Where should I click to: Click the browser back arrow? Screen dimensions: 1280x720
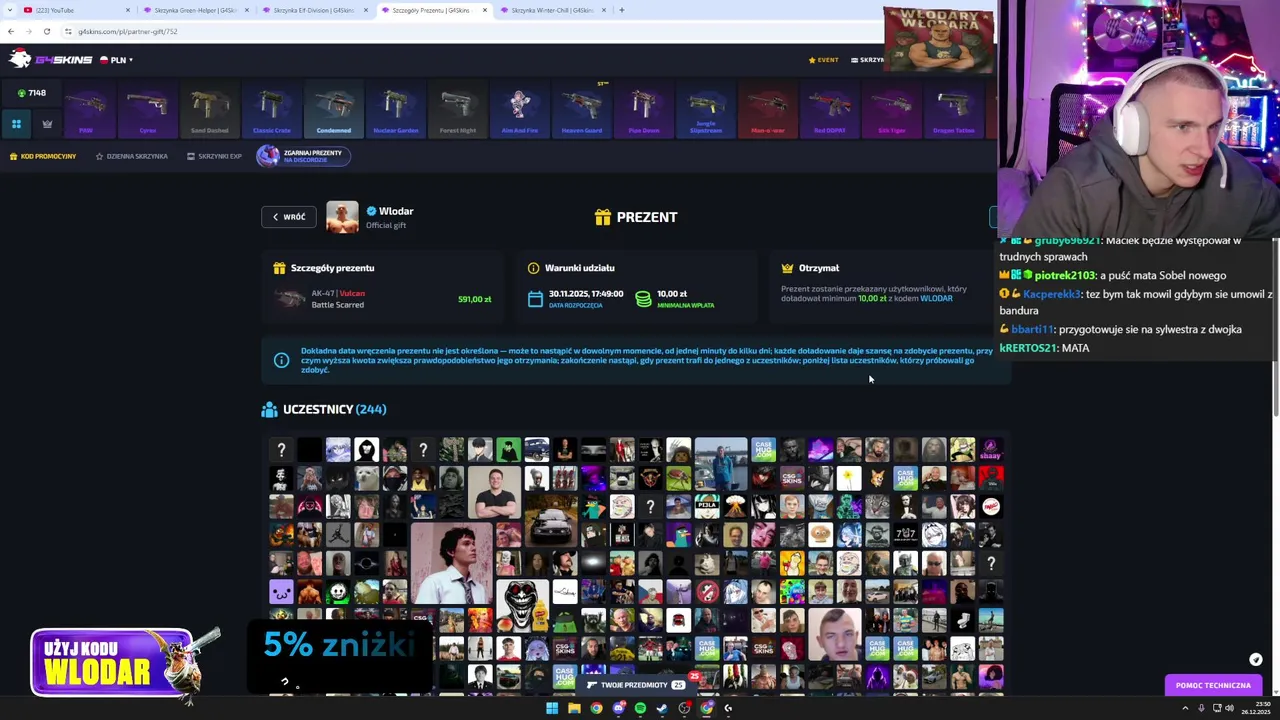tap(11, 31)
